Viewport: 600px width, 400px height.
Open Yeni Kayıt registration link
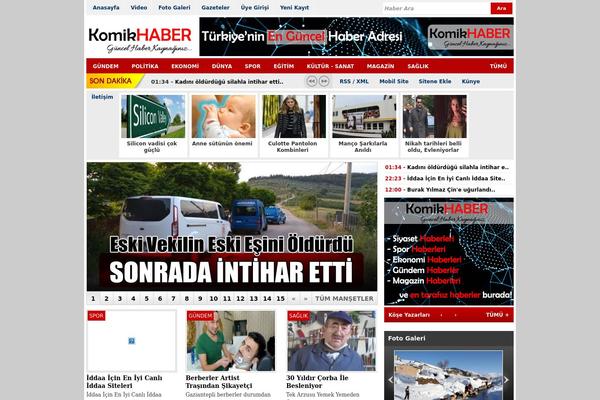(x=294, y=7)
